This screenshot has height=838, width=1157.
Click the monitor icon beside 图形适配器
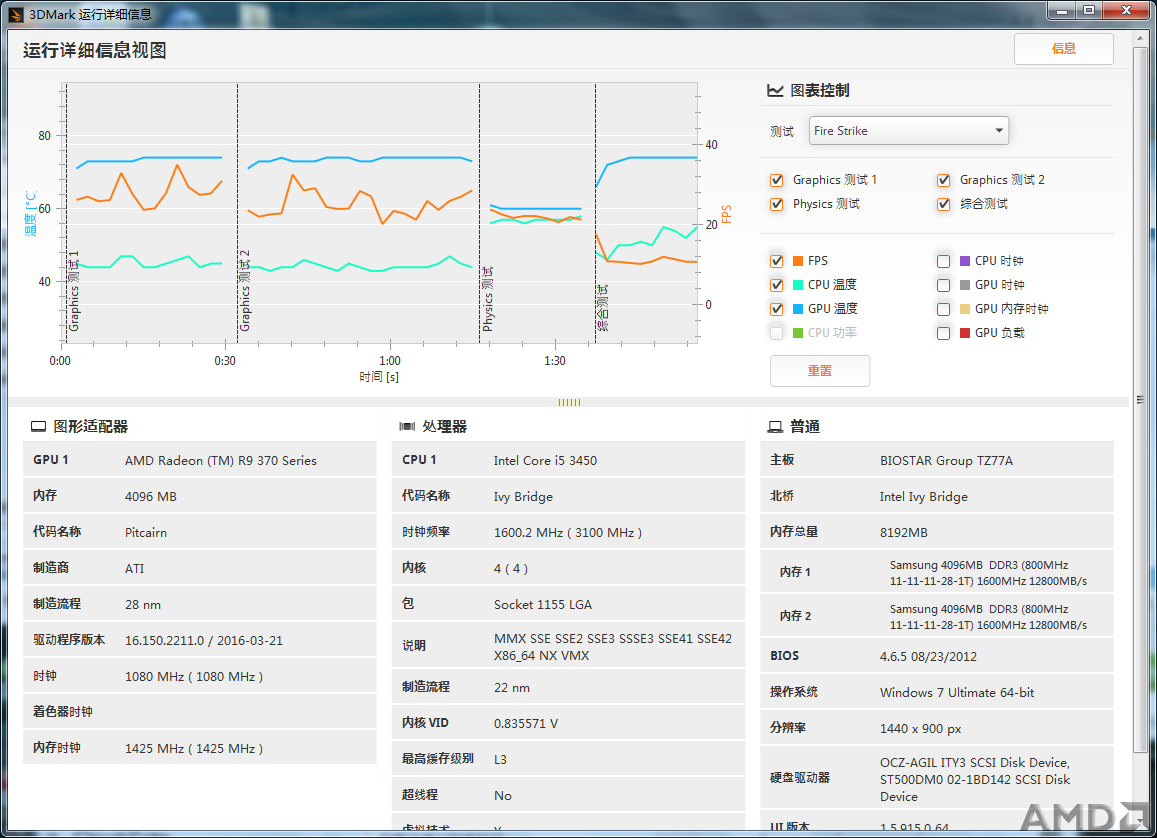(38, 427)
